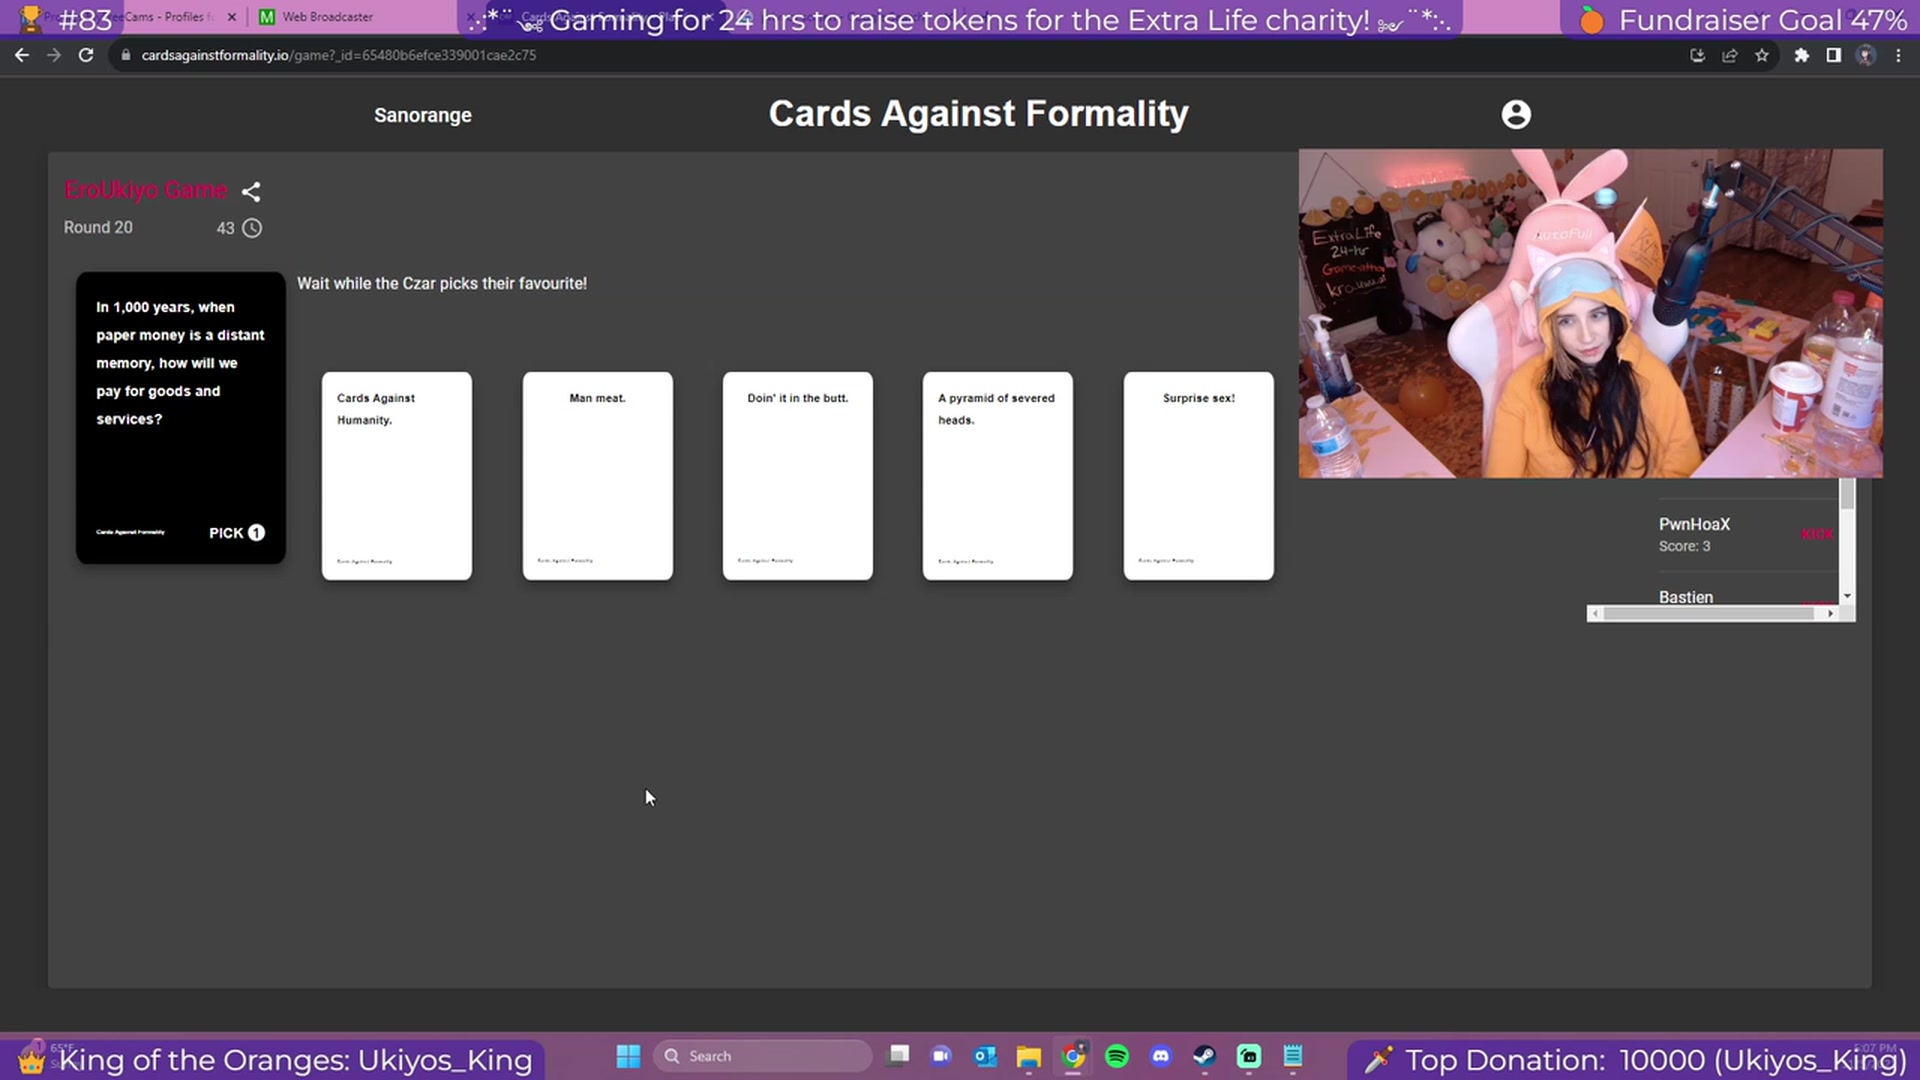This screenshot has height=1080, width=1920.
Task: Click the Sanorange username text
Action: pyautogui.click(x=423, y=115)
